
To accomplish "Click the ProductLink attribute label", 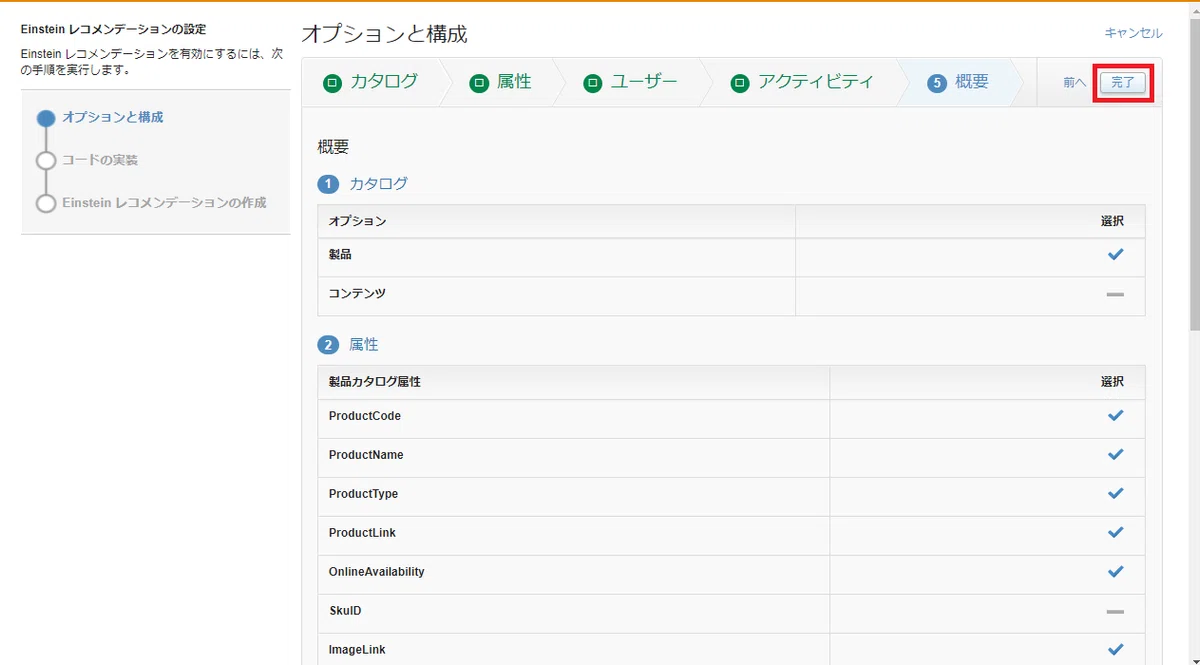I will pyautogui.click(x=362, y=533).
